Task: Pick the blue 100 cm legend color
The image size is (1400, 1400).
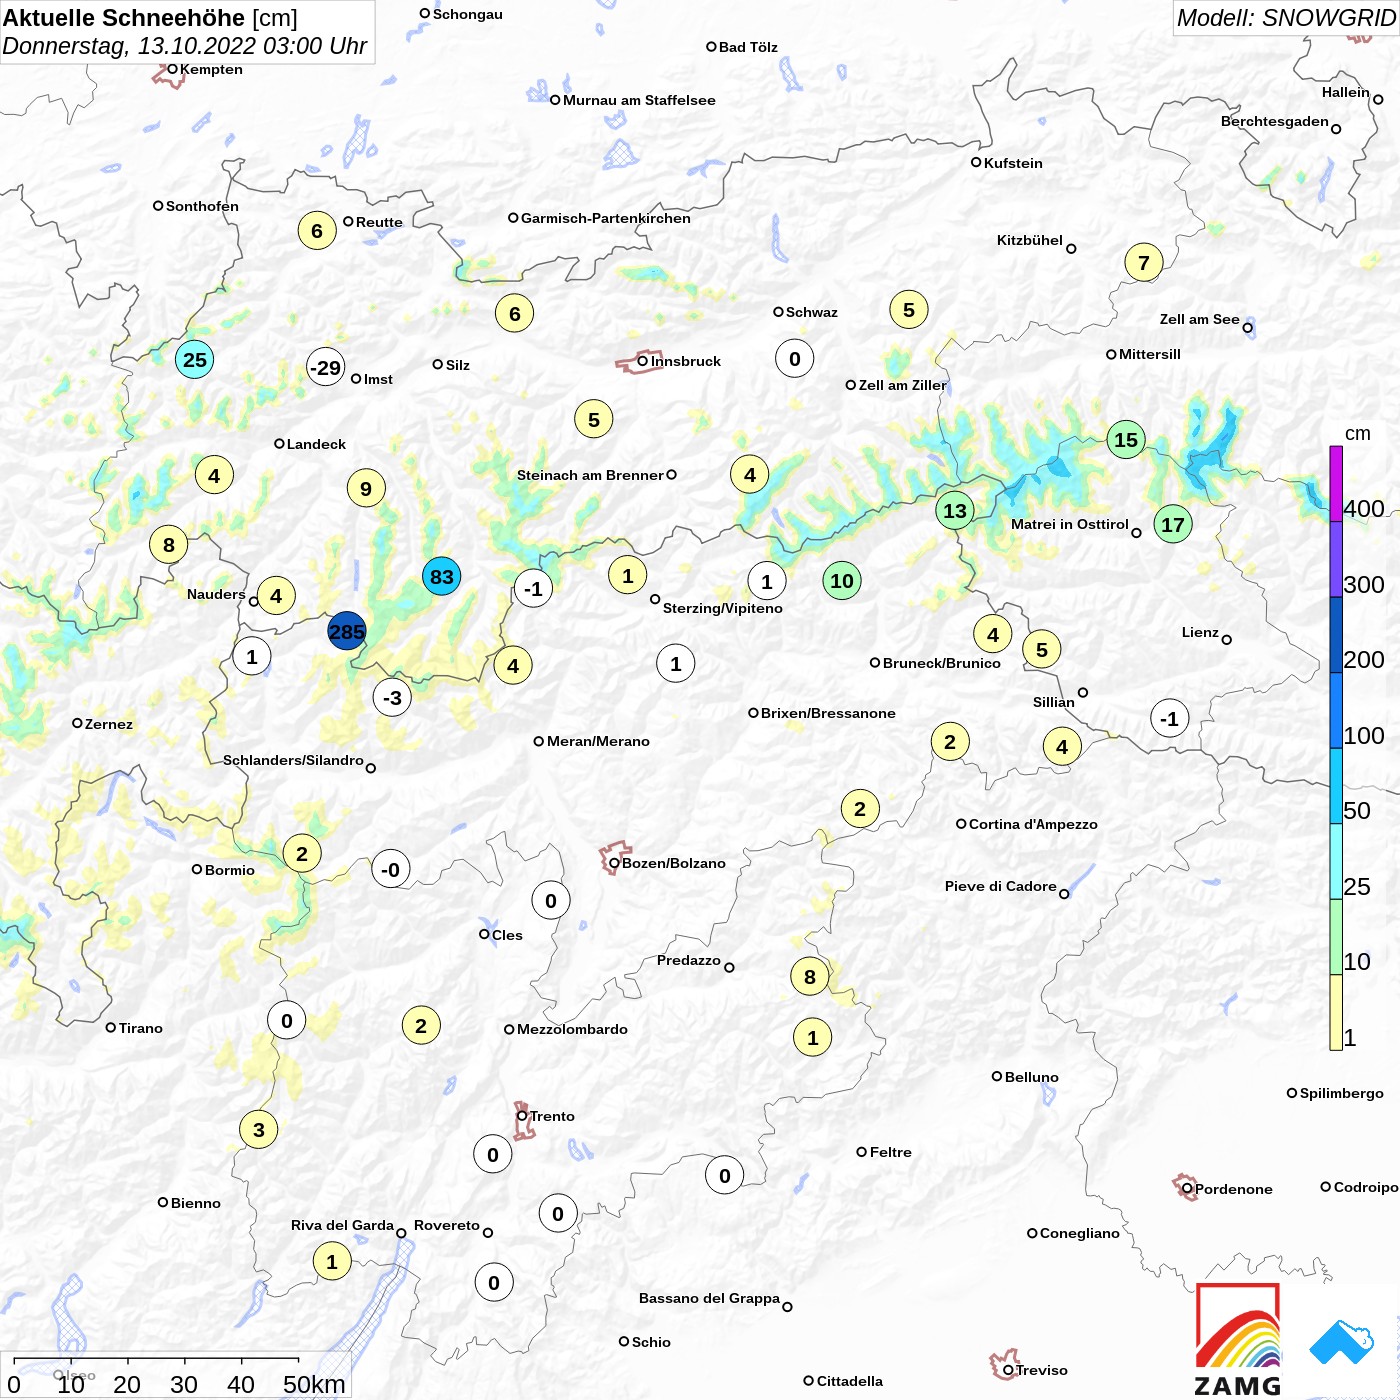Action: 1335,710
